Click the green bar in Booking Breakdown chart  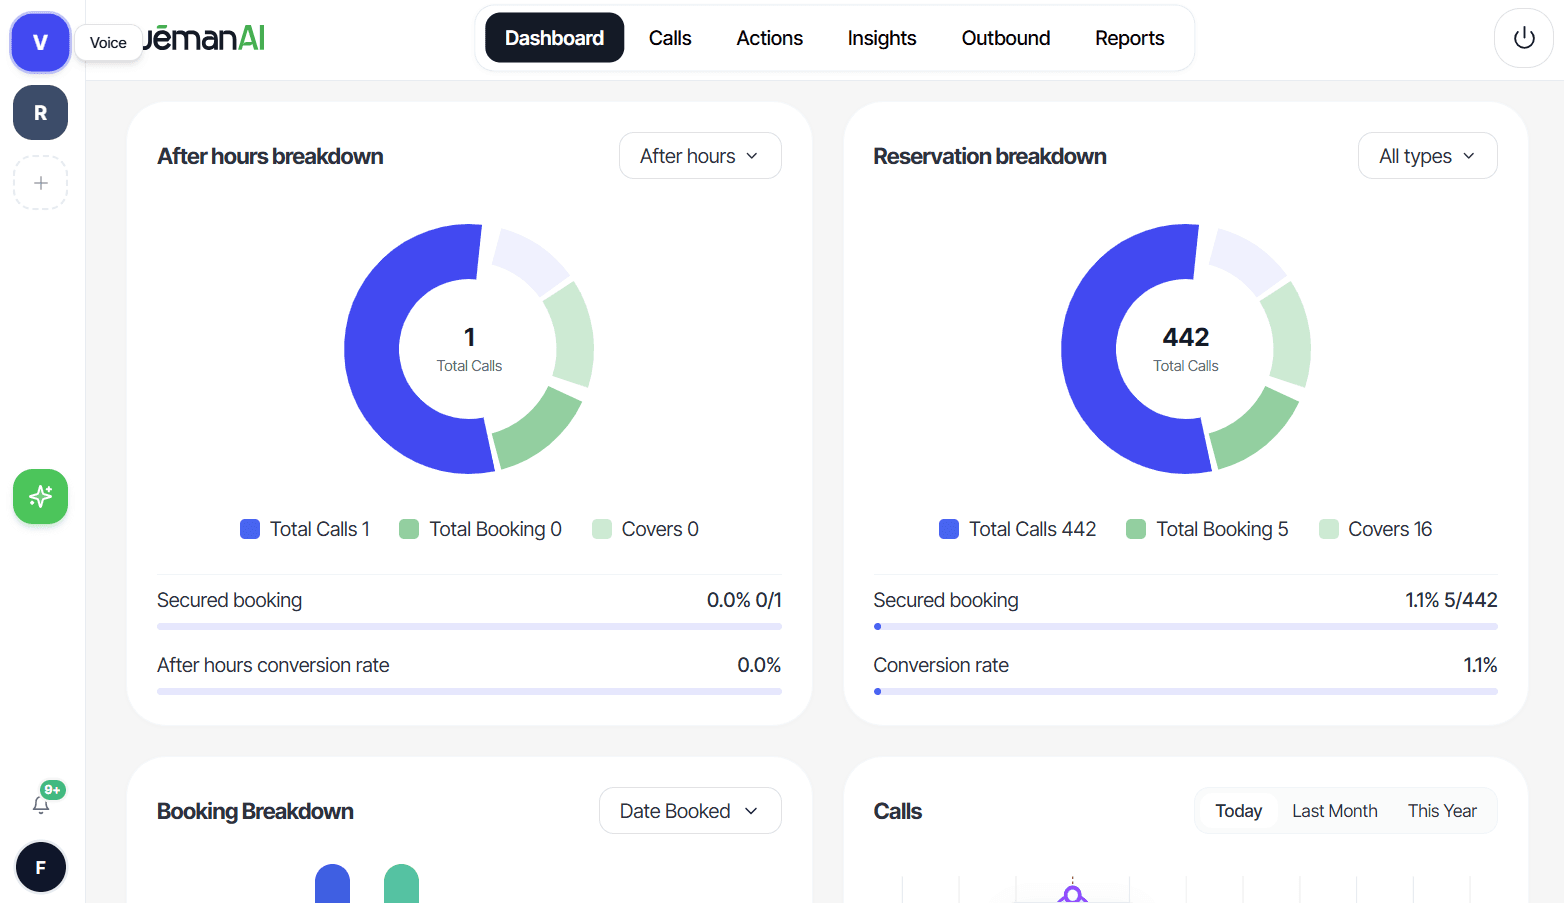pyautogui.click(x=401, y=884)
